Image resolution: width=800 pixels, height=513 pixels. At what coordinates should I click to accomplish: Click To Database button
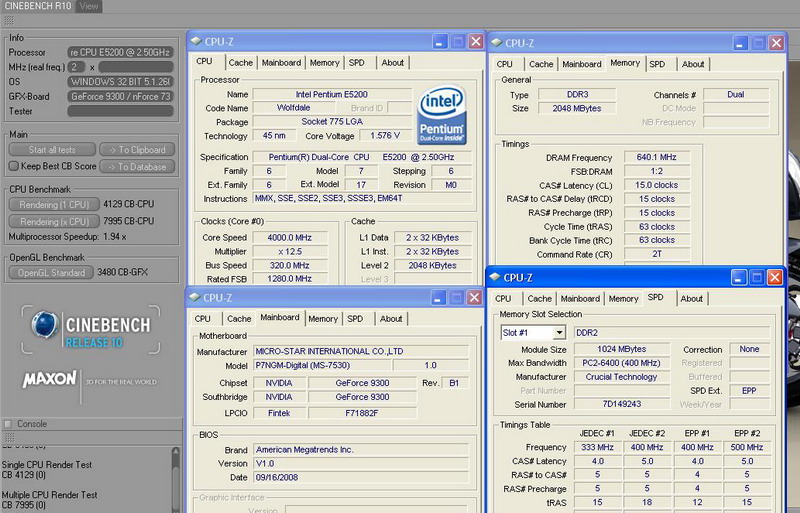137,166
